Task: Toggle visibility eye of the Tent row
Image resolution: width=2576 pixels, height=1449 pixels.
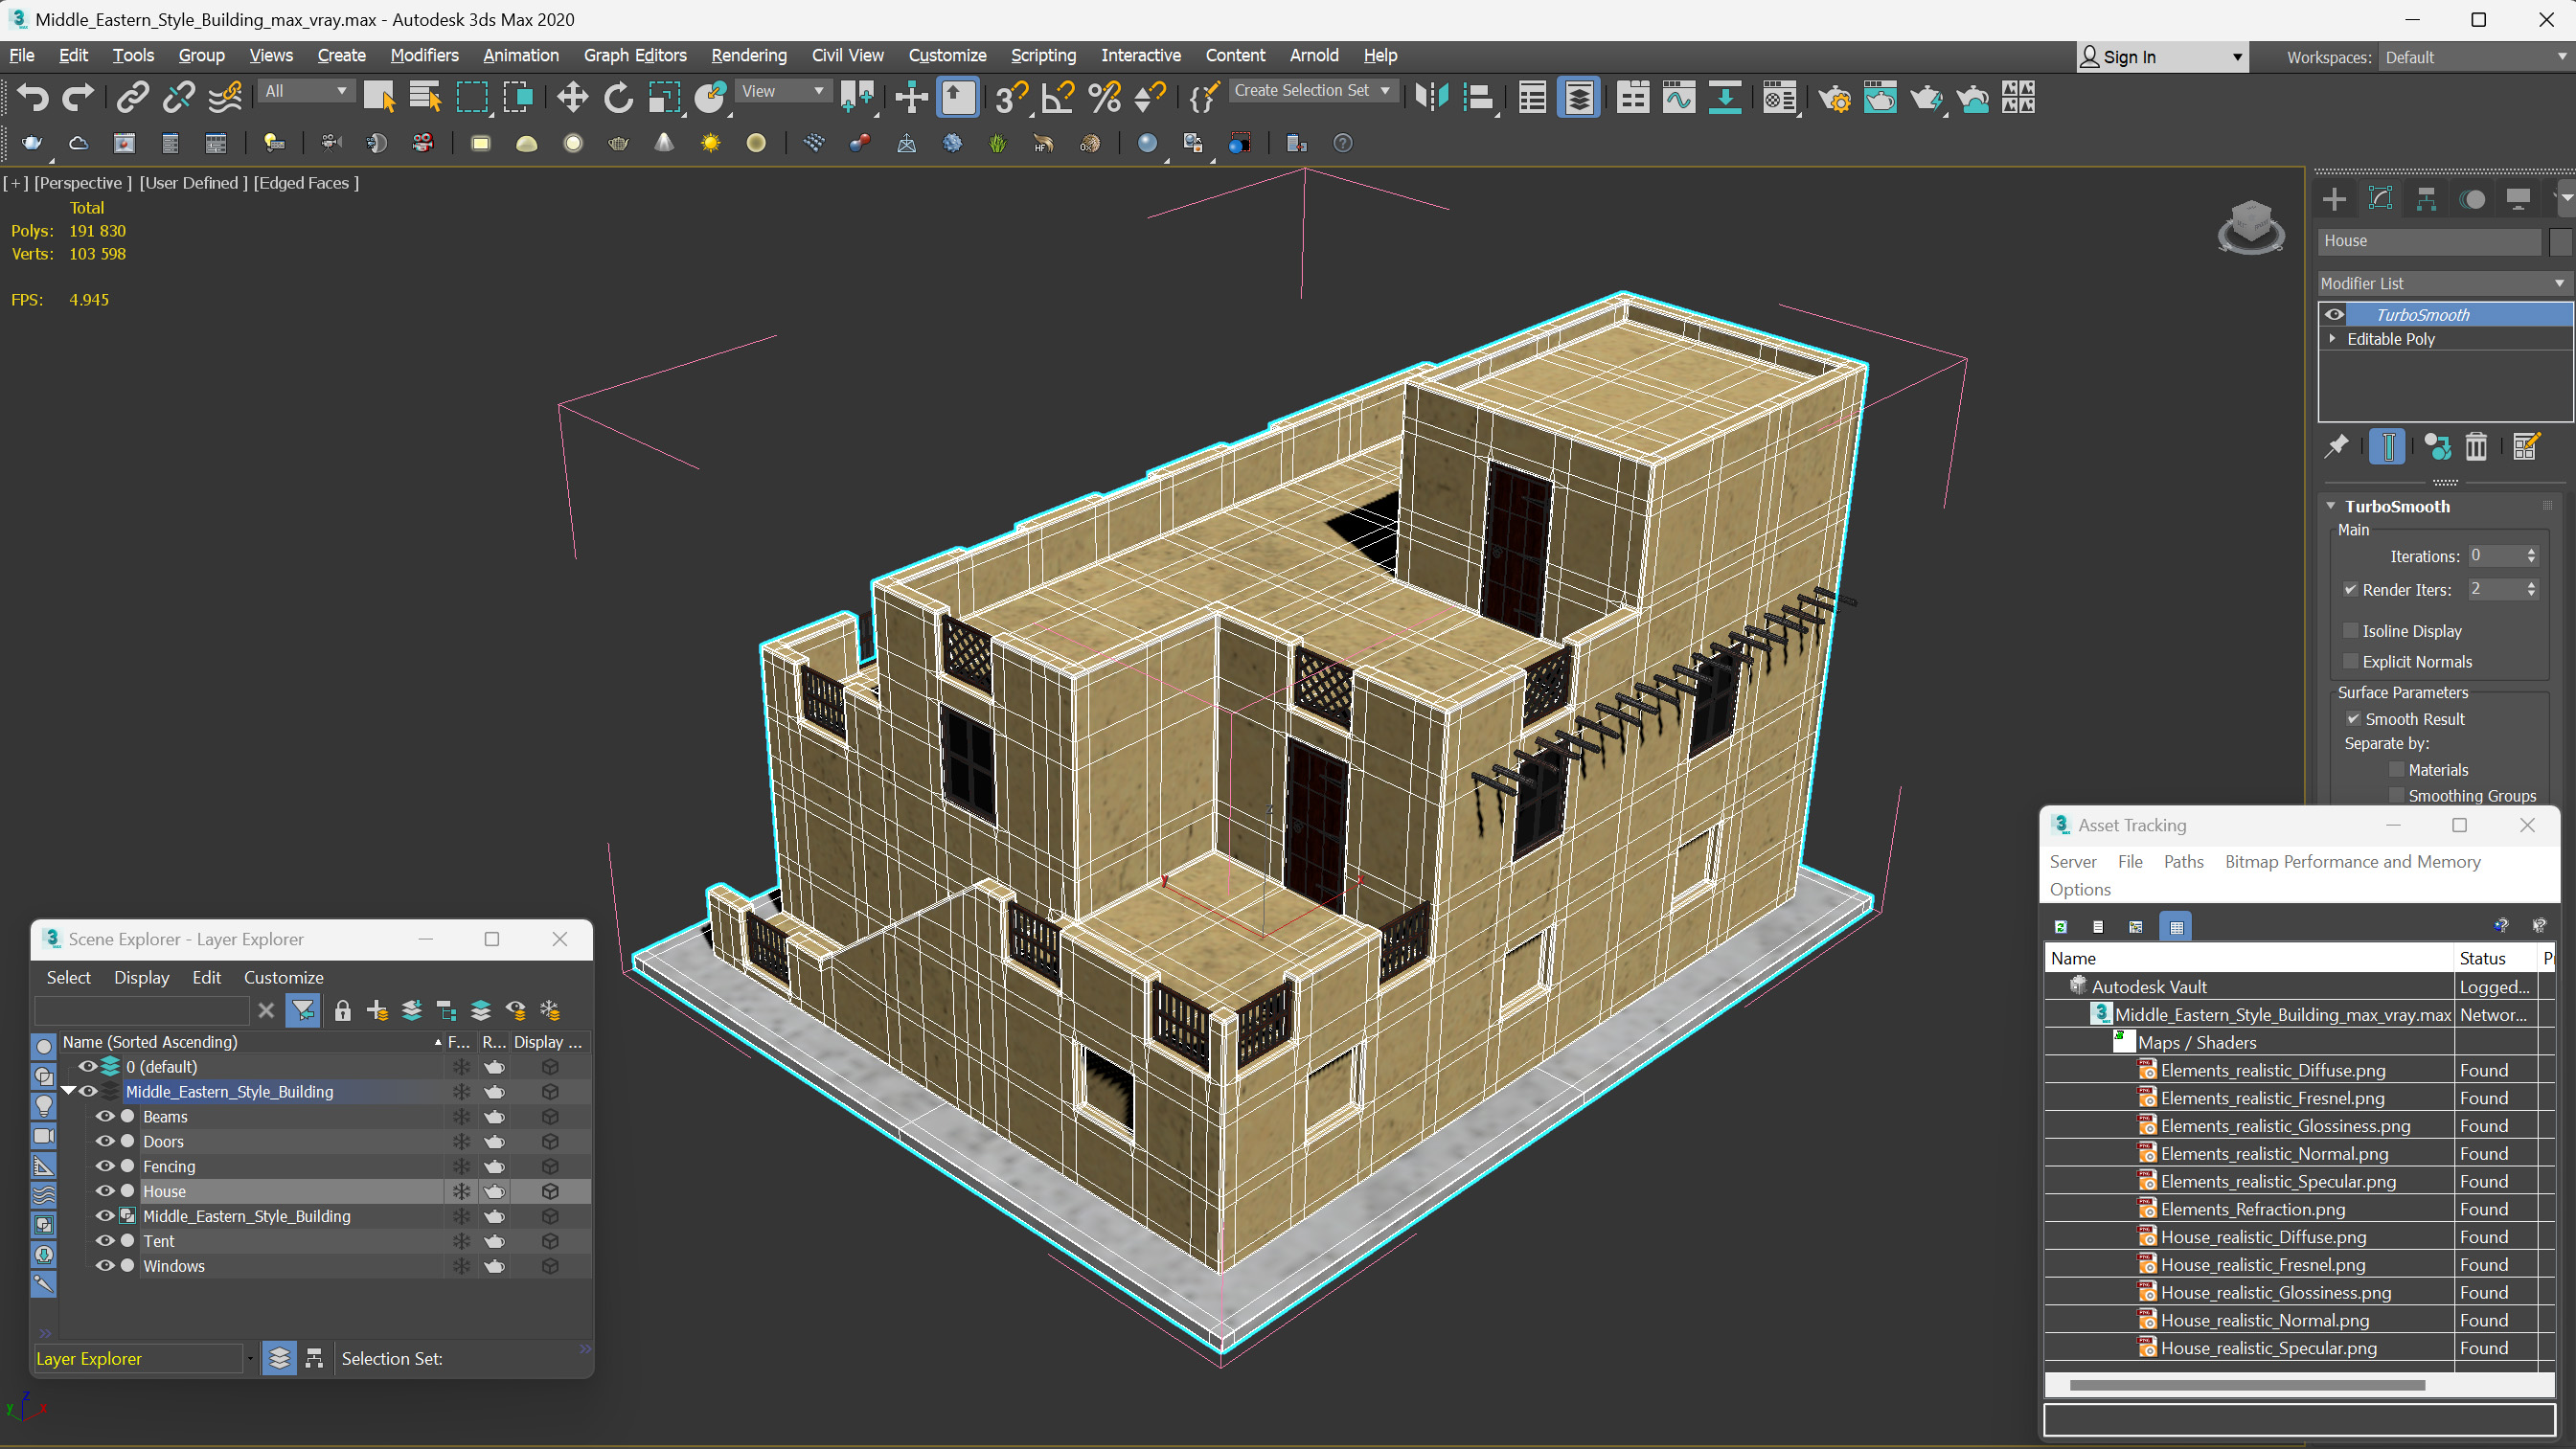Action: click(104, 1240)
